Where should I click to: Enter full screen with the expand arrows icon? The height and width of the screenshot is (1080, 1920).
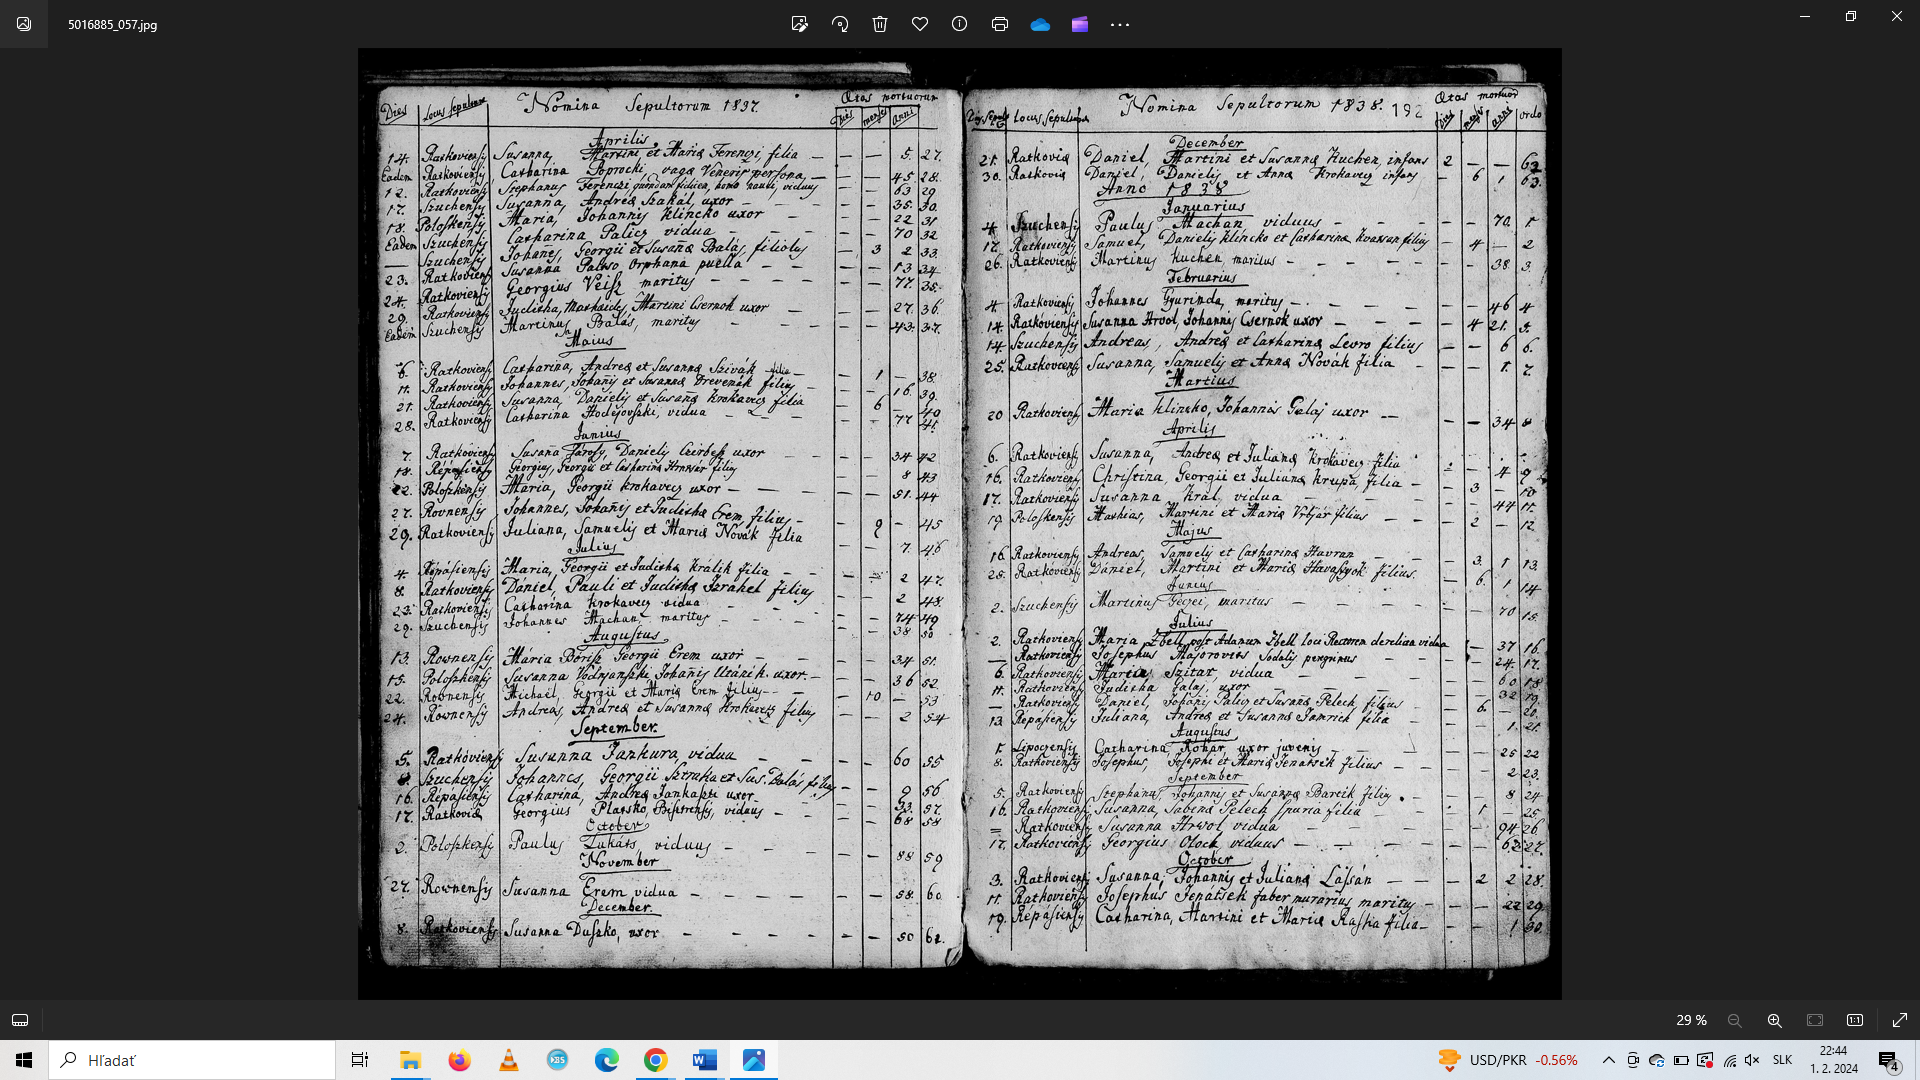coord(1900,1020)
